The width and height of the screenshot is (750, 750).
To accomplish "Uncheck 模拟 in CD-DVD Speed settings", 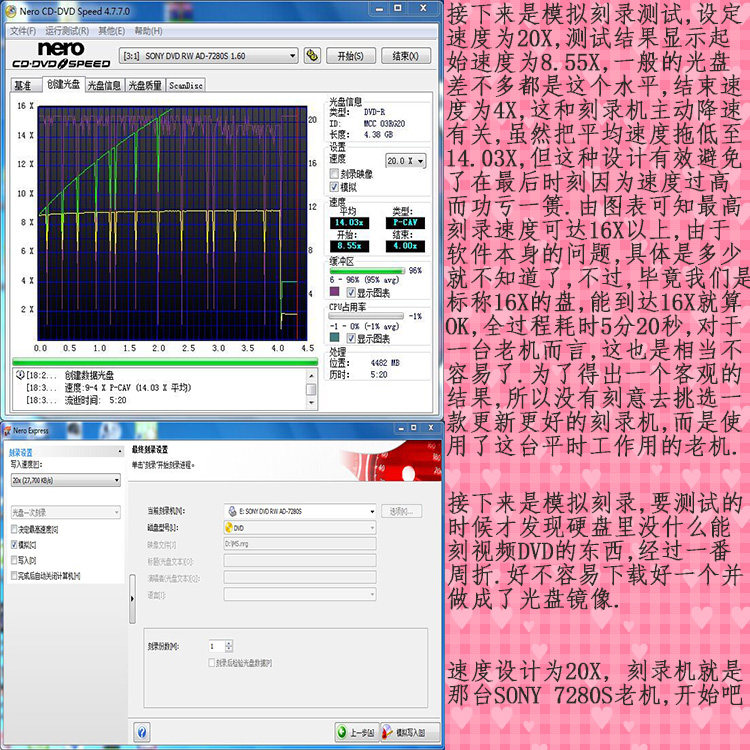I will click(334, 187).
